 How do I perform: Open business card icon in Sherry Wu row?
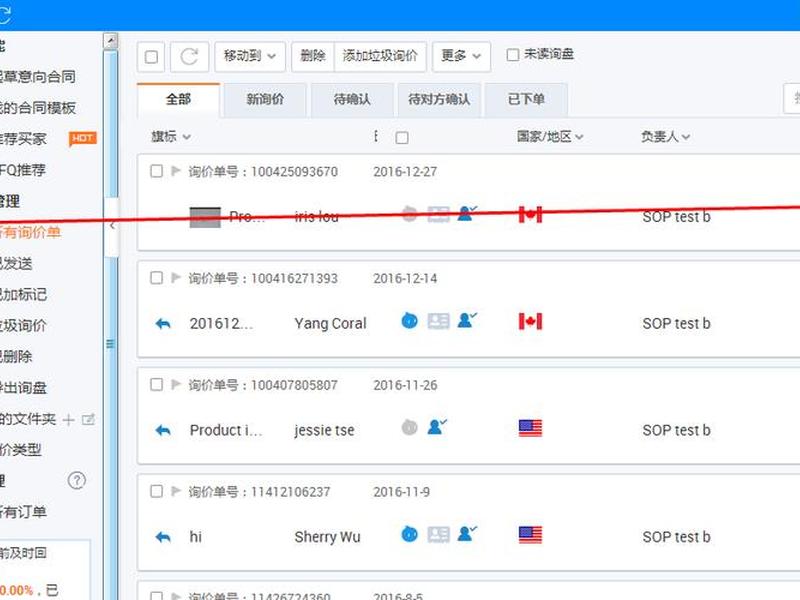click(x=438, y=535)
